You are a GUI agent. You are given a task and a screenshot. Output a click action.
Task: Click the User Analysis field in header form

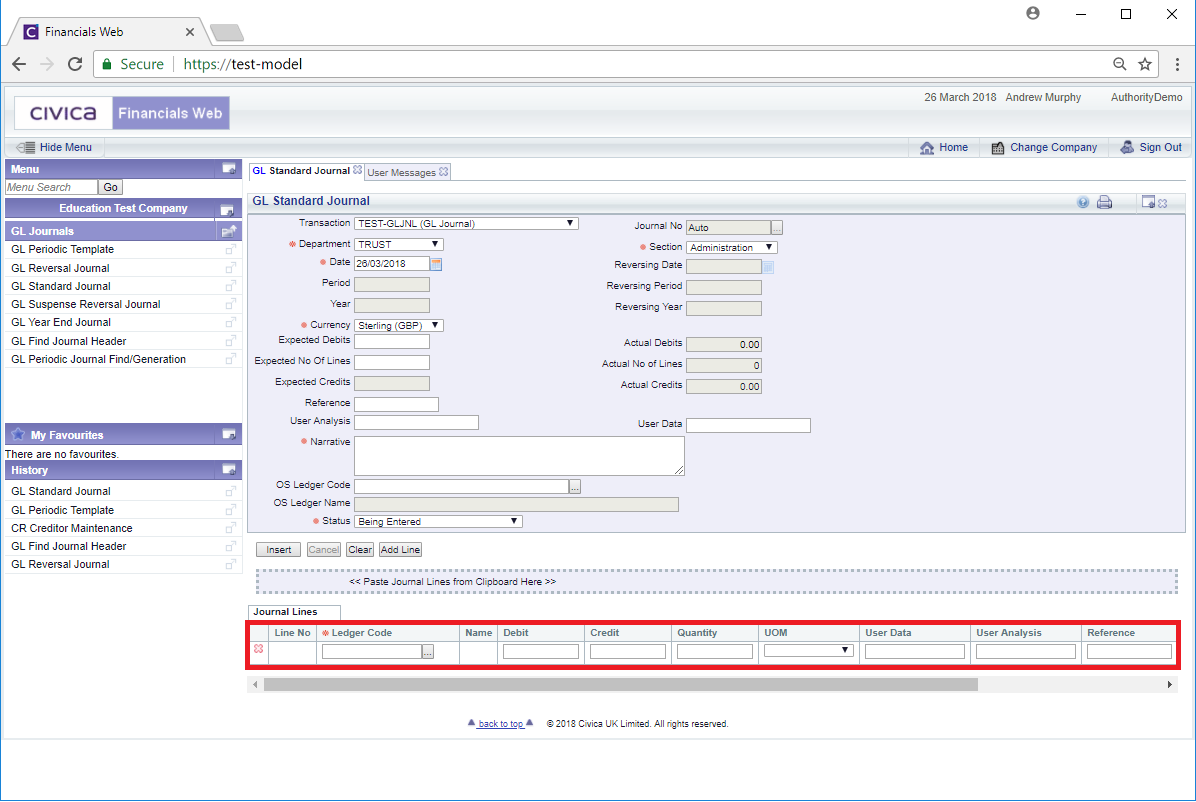[x=416, y=423]
